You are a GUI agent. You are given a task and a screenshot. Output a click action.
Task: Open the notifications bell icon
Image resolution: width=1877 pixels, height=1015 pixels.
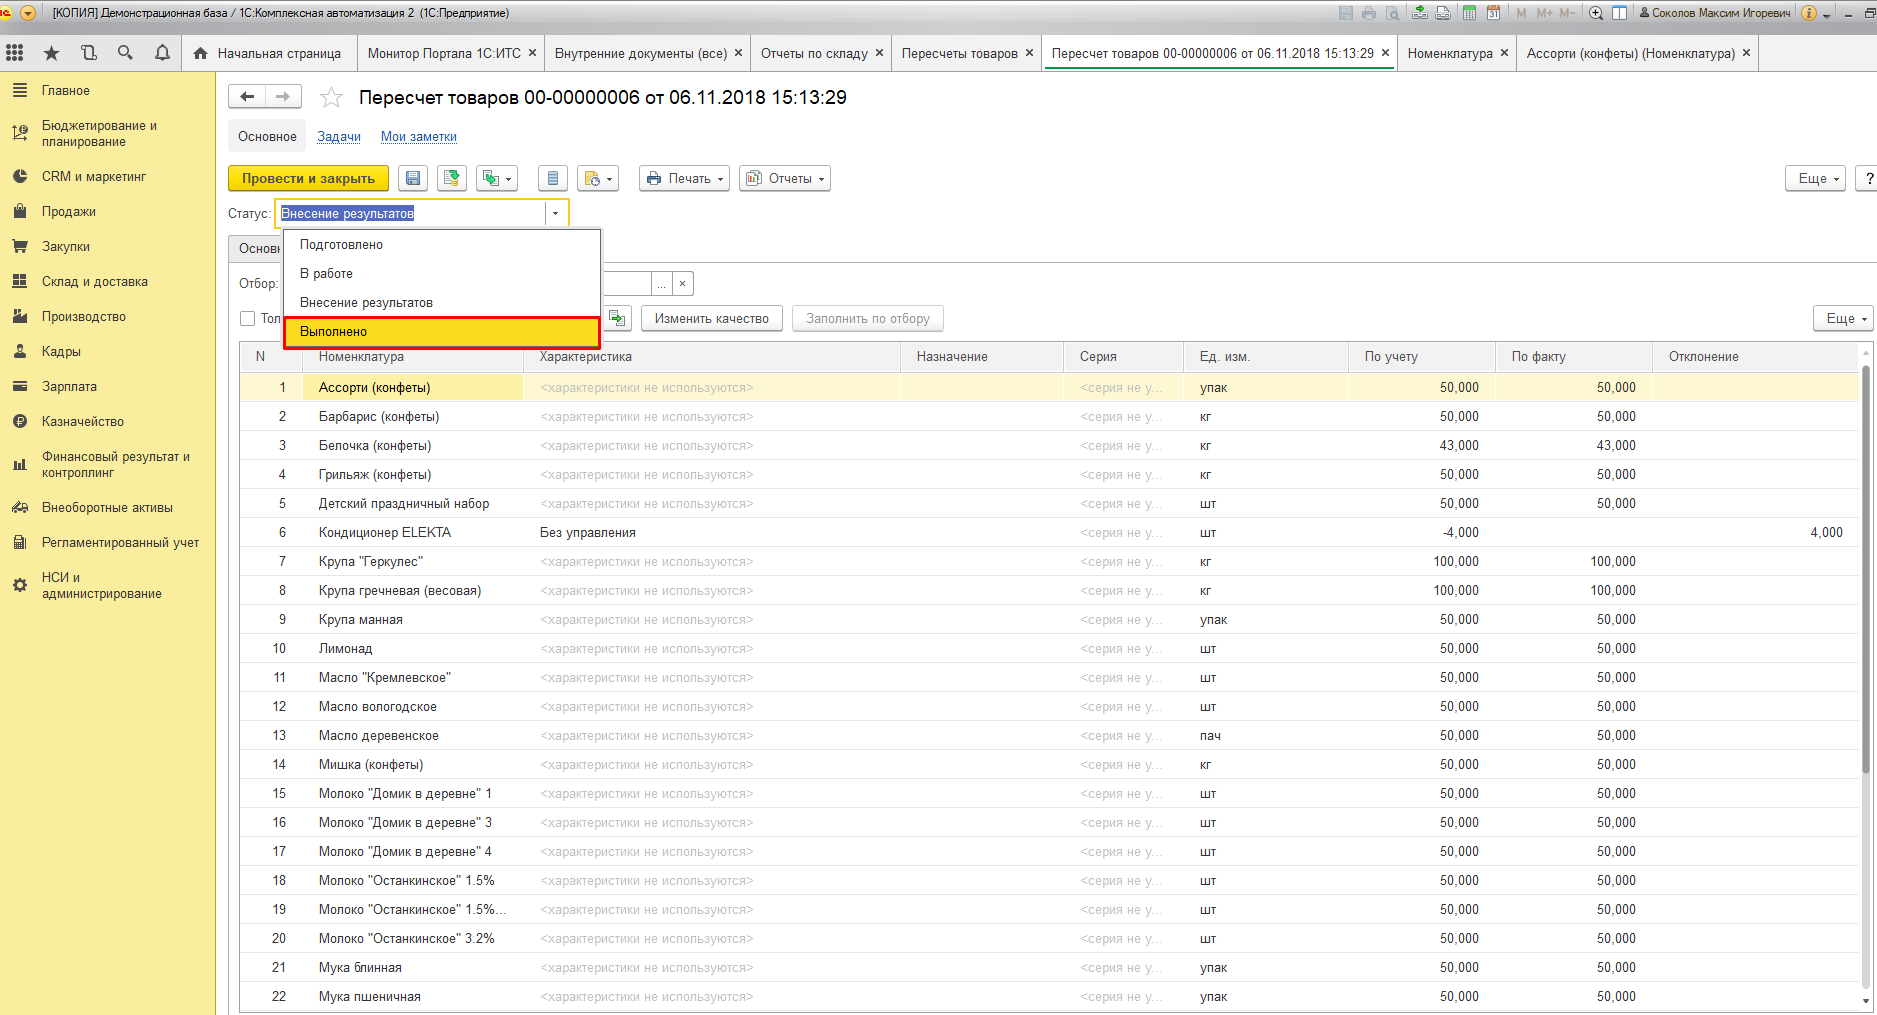click(162, 53)
